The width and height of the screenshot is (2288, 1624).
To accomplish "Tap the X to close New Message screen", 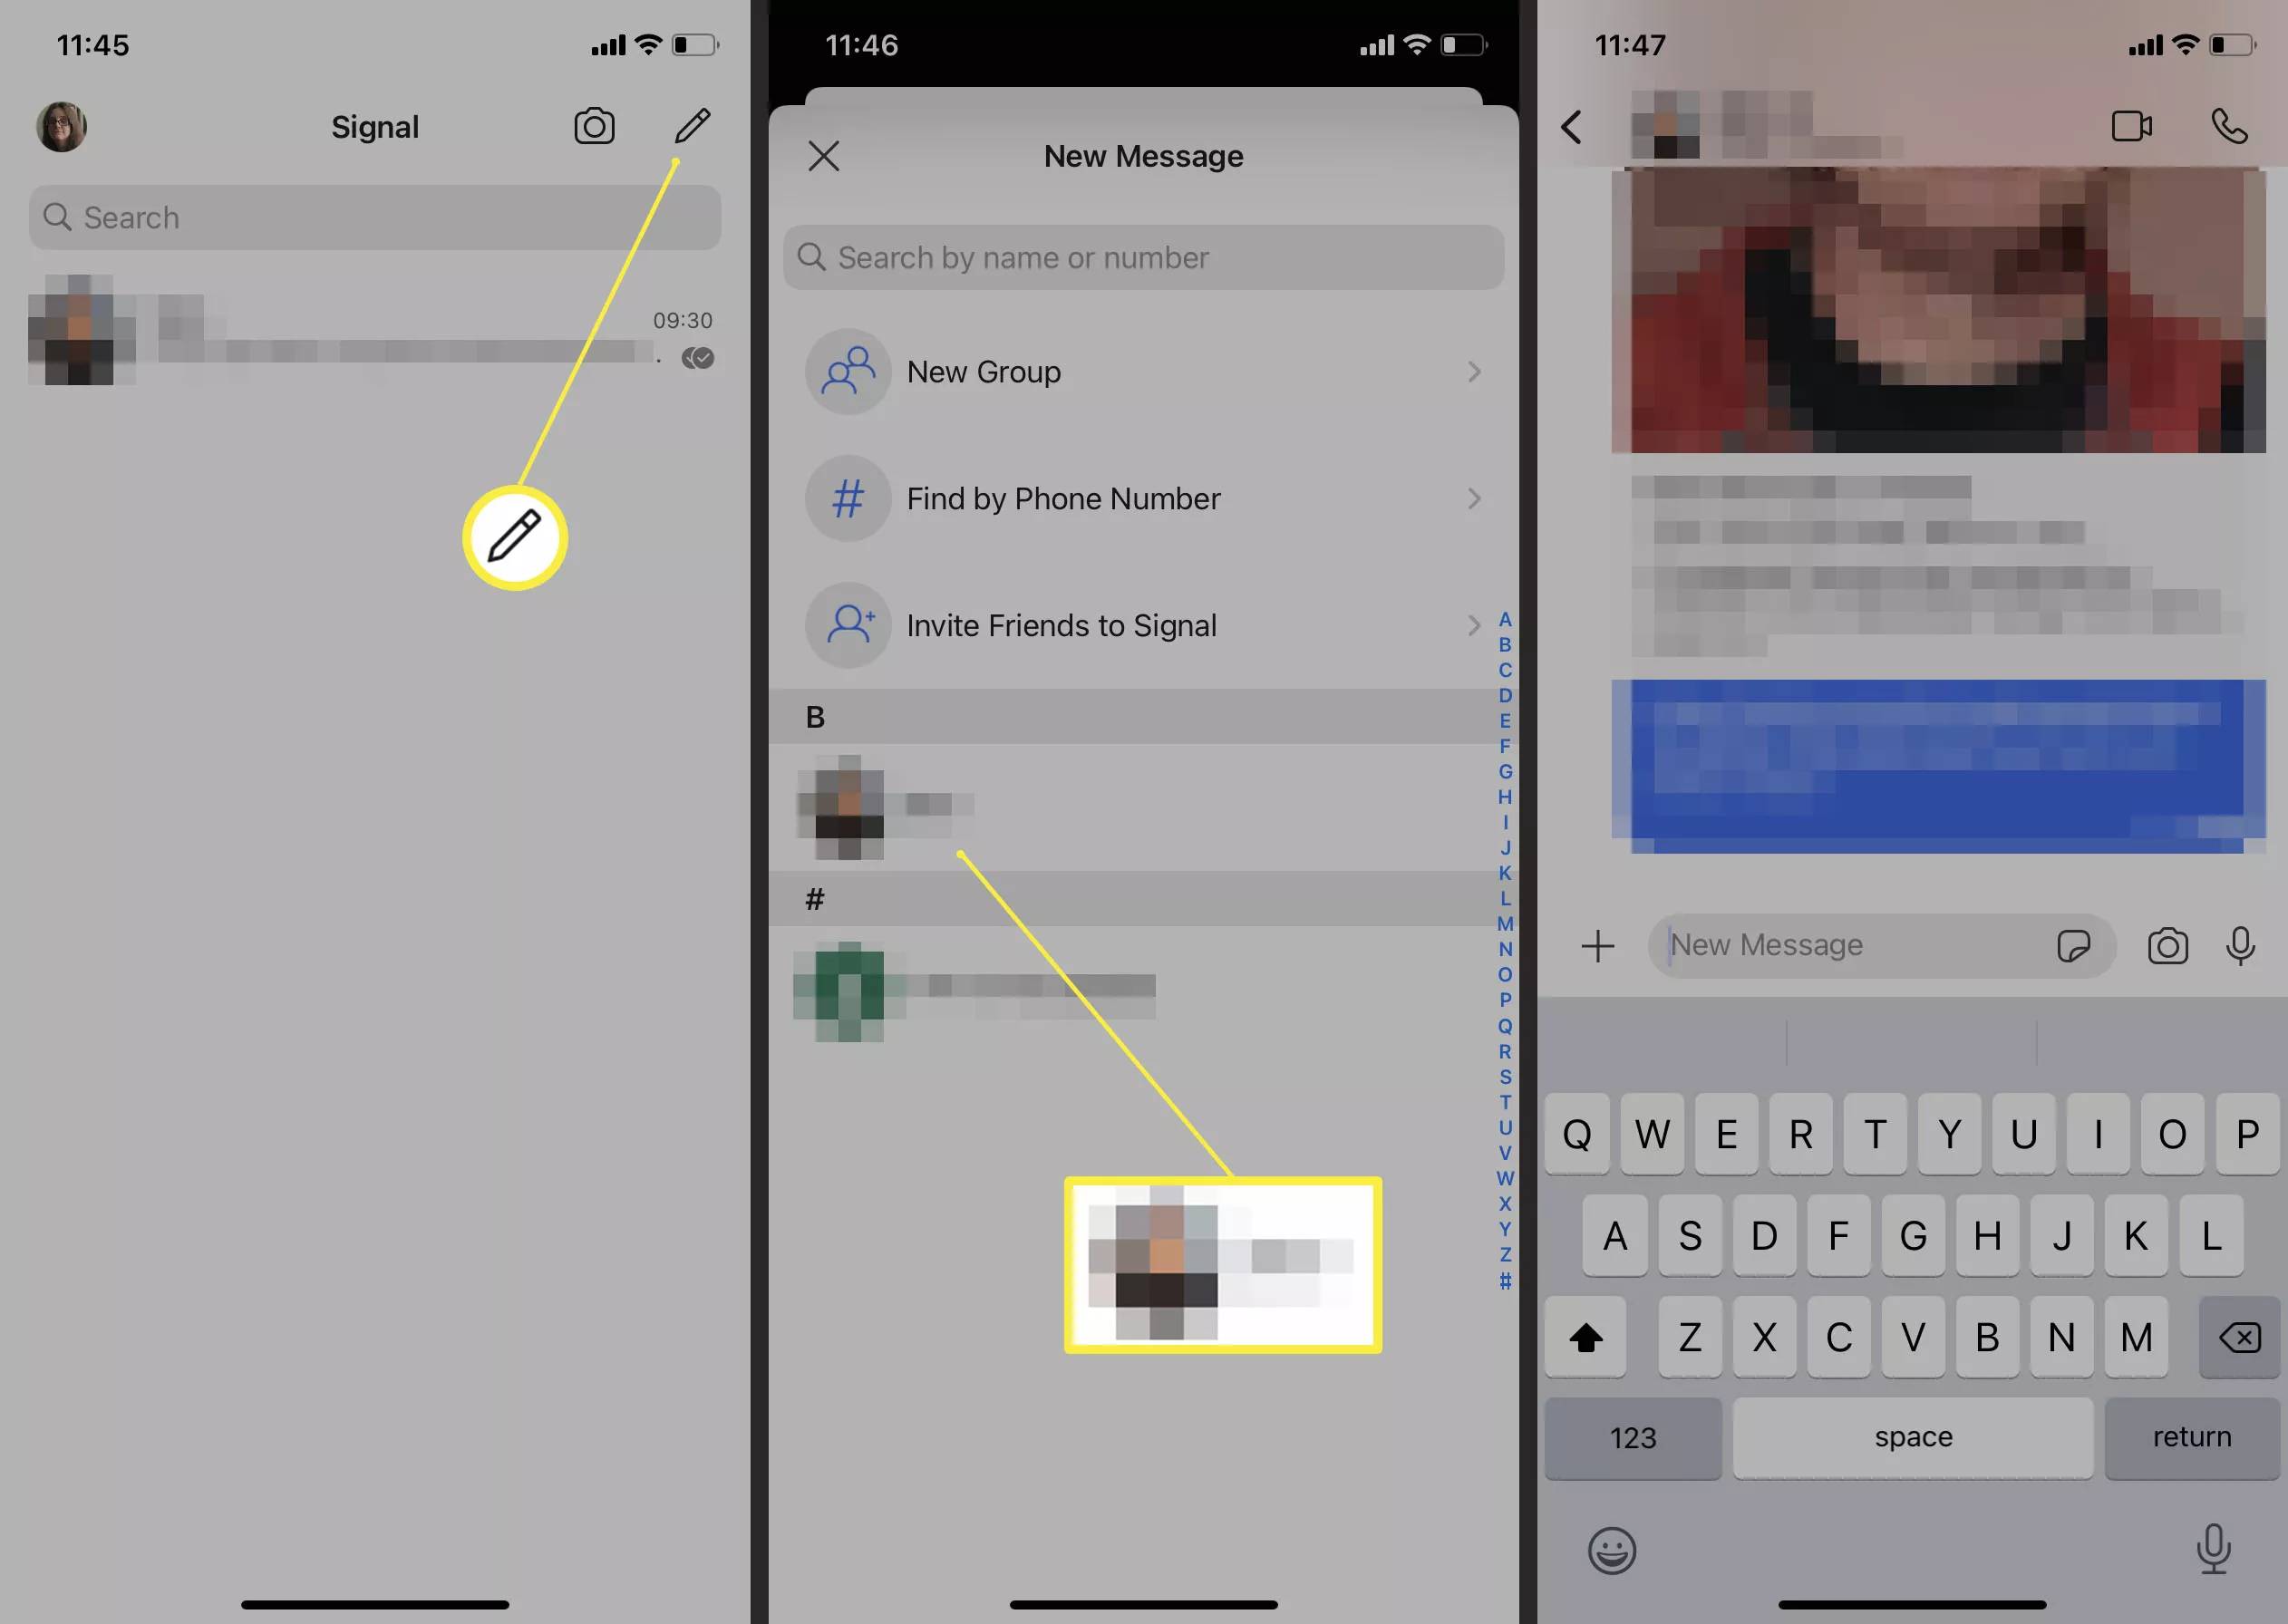I will coord(822,157).
